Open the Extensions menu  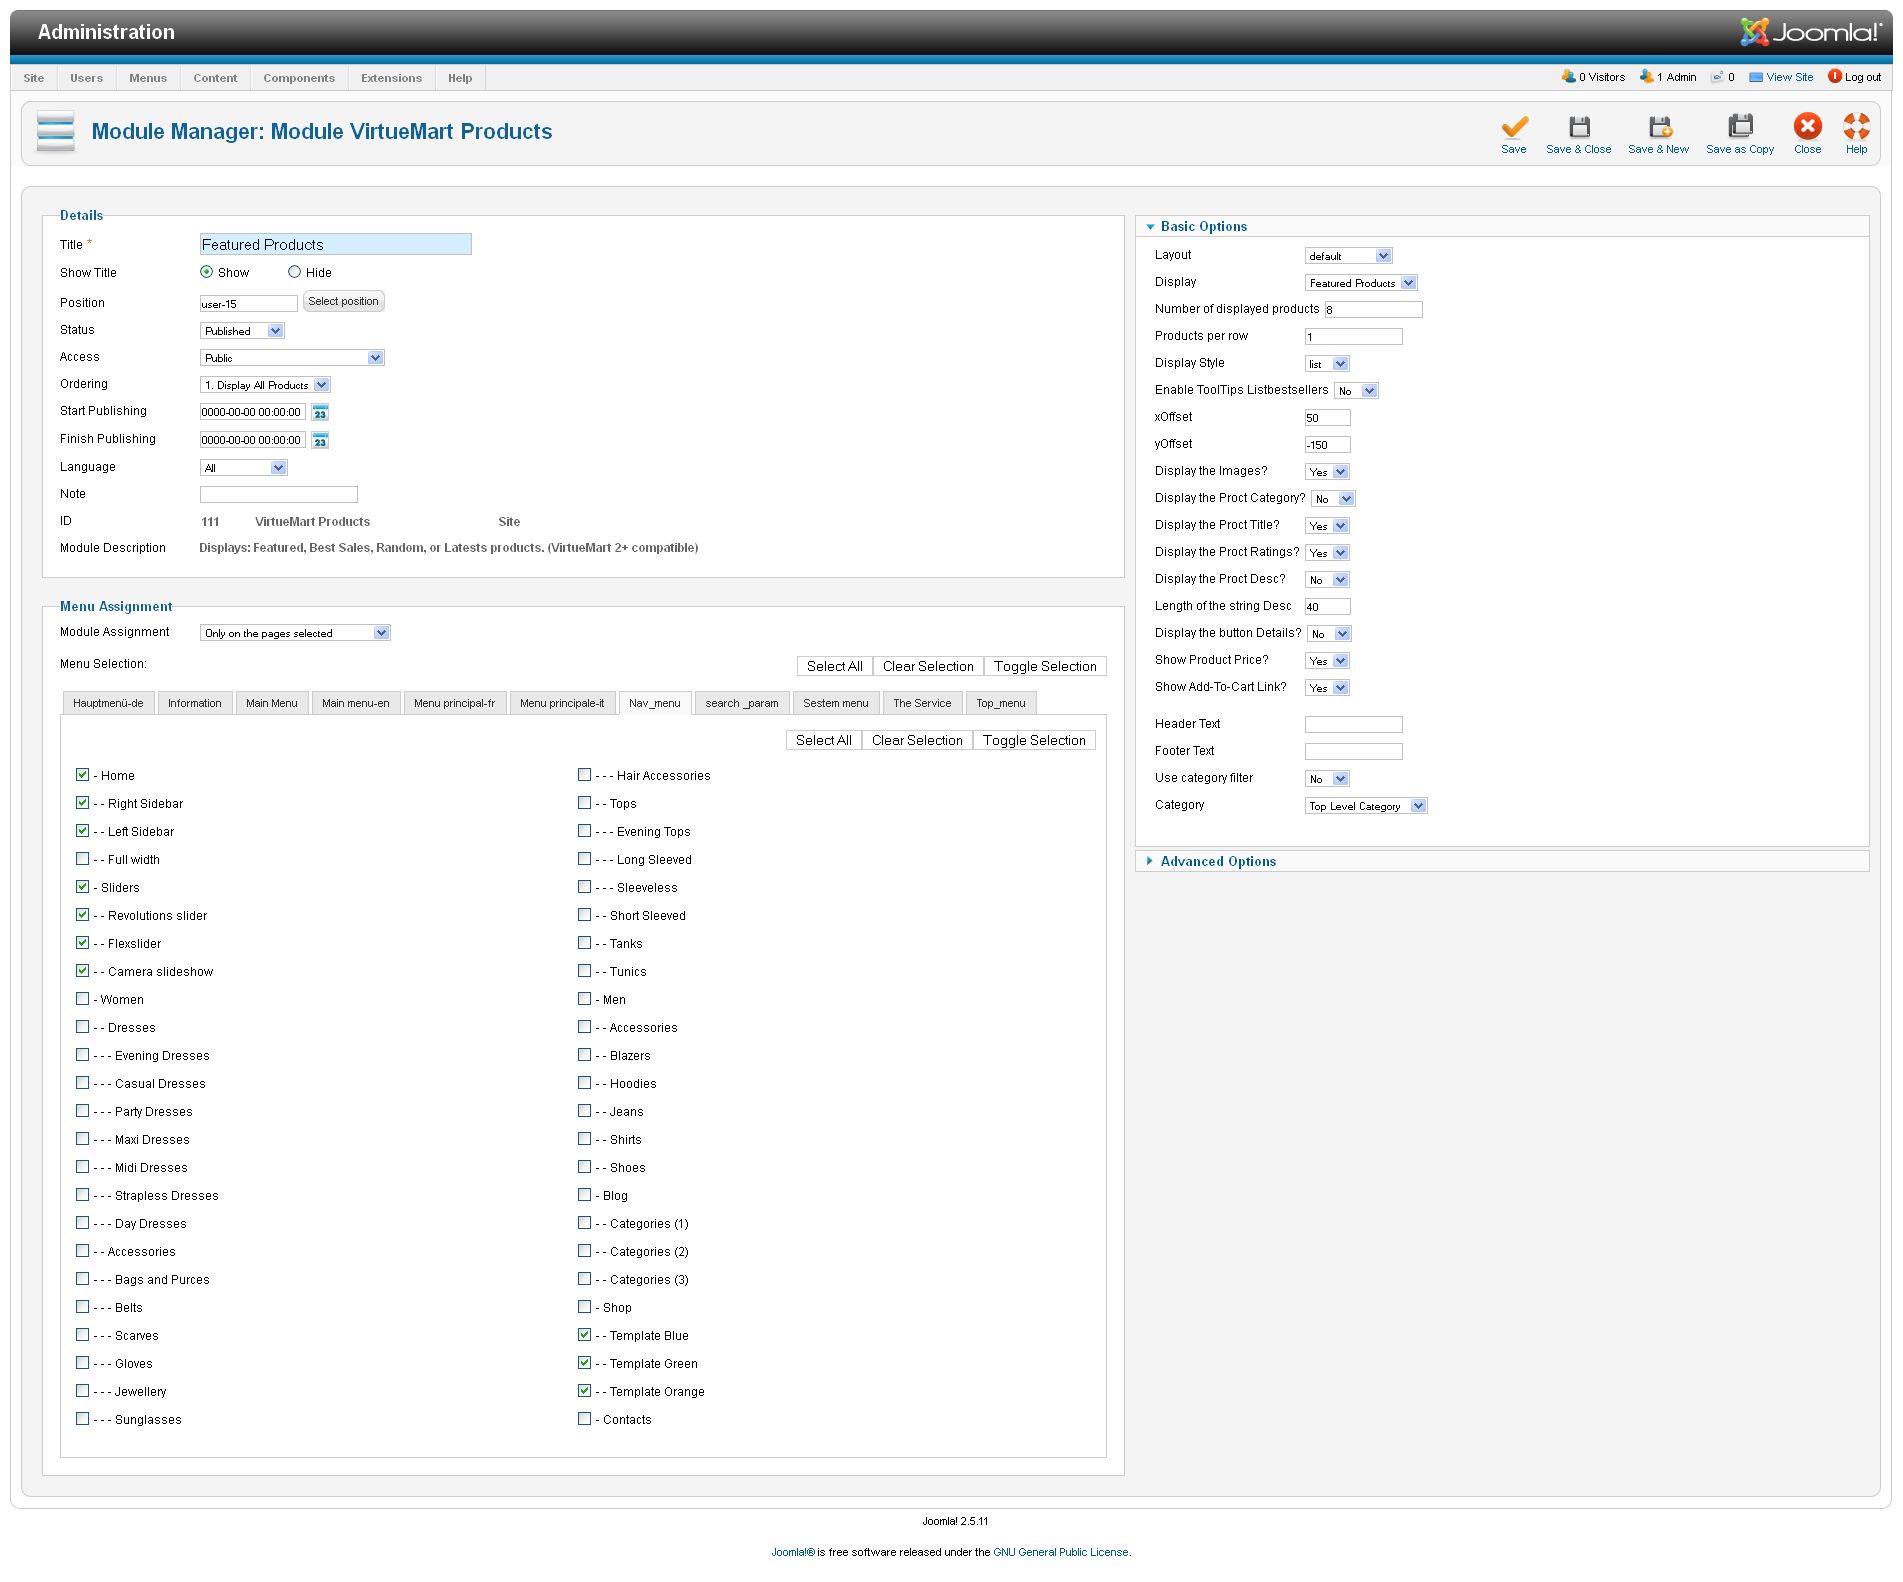(391, 78)
